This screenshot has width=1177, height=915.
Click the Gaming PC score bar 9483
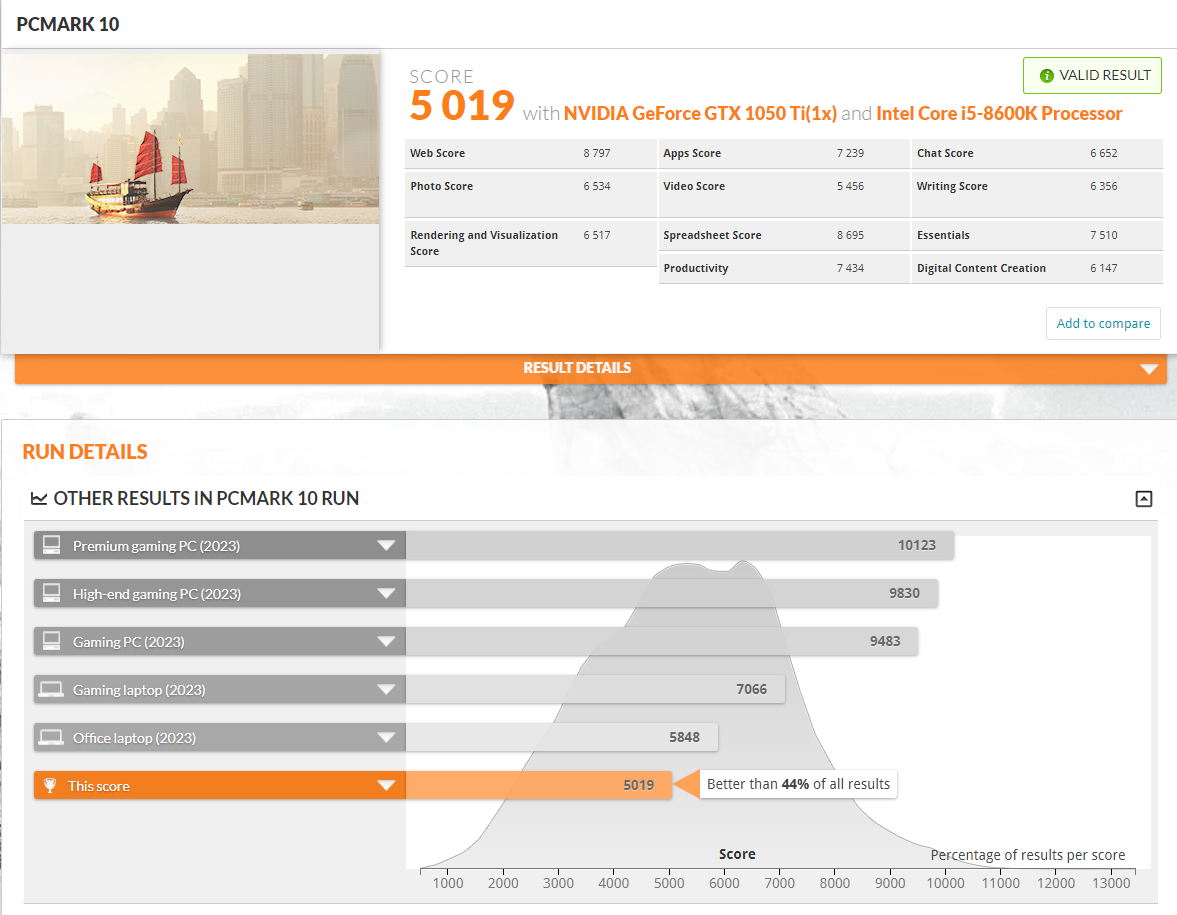(661, 642)
